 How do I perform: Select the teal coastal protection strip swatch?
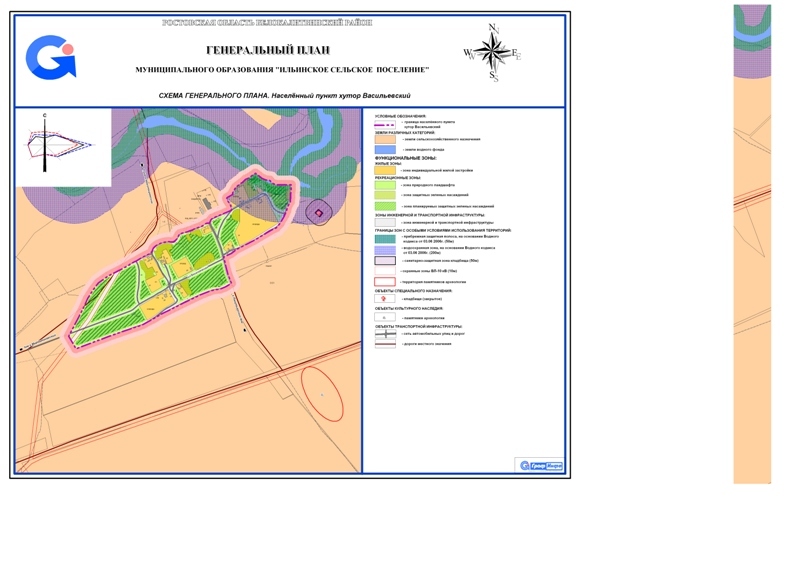tap(385, 238)
